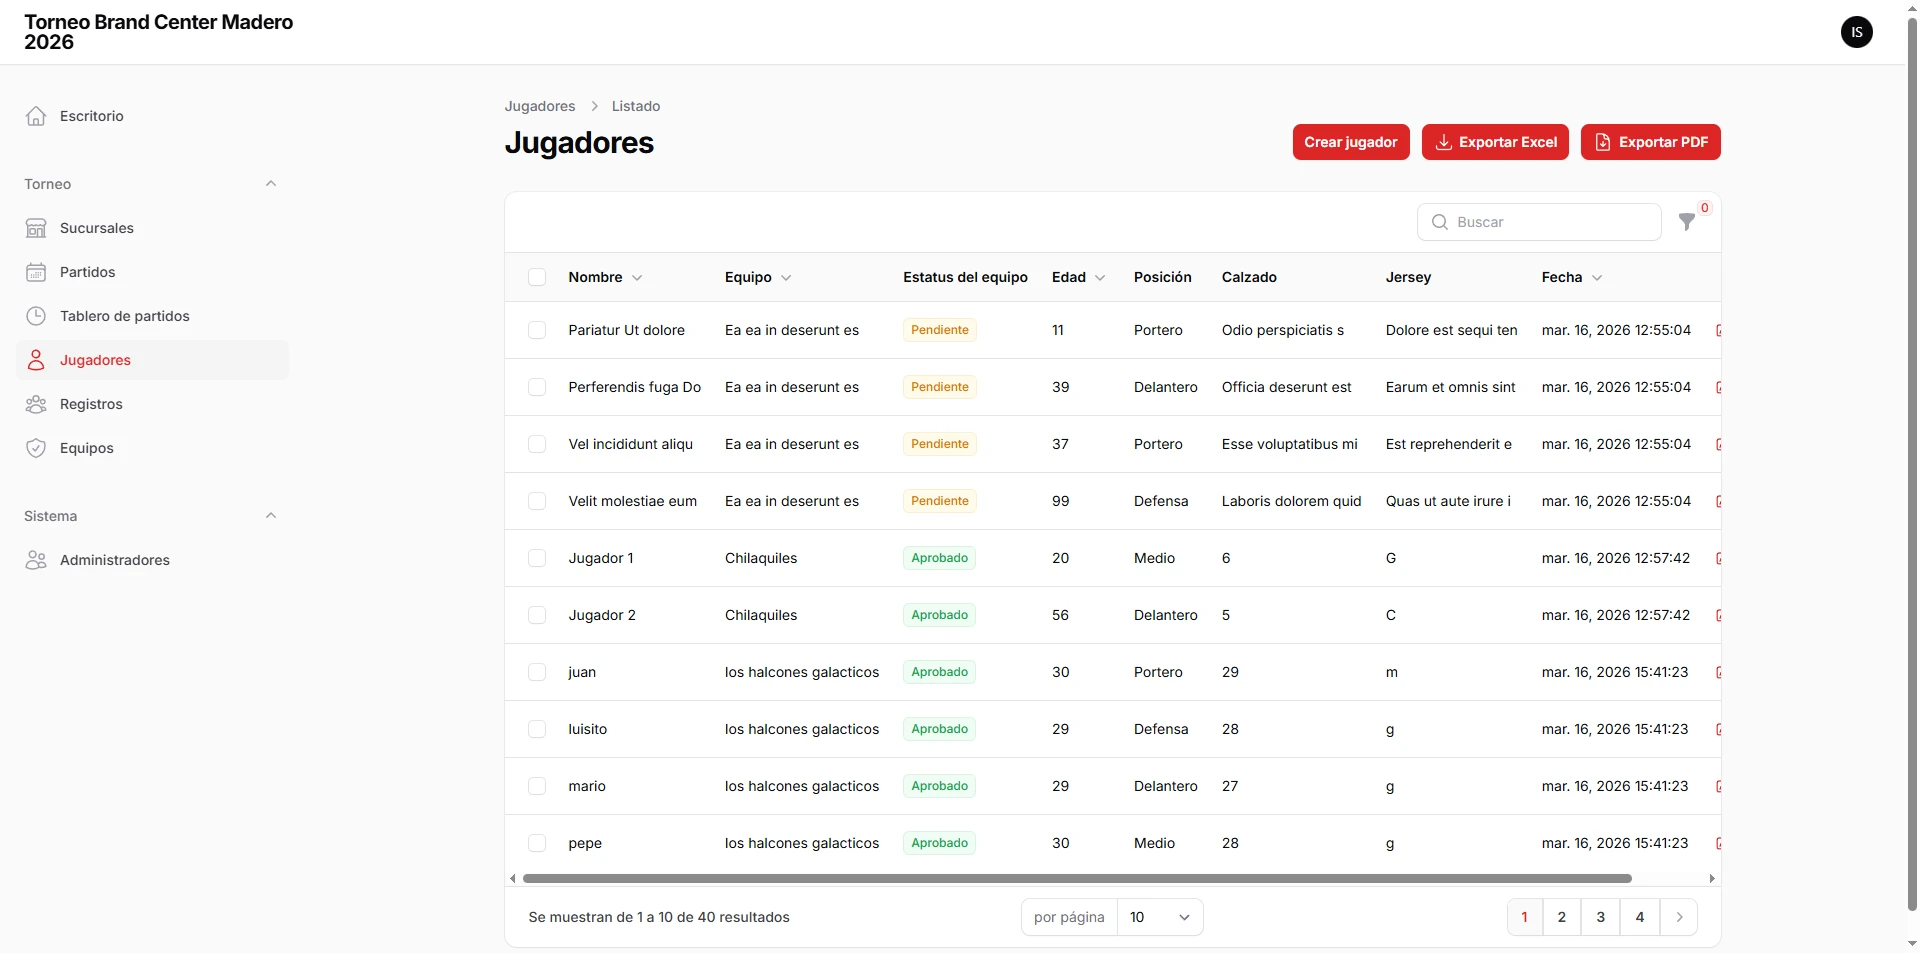This screenshot has height=953, width=1920.
Task: Sort table by Fecha column
Action: pyautogui.click(x=1572, y=277)
